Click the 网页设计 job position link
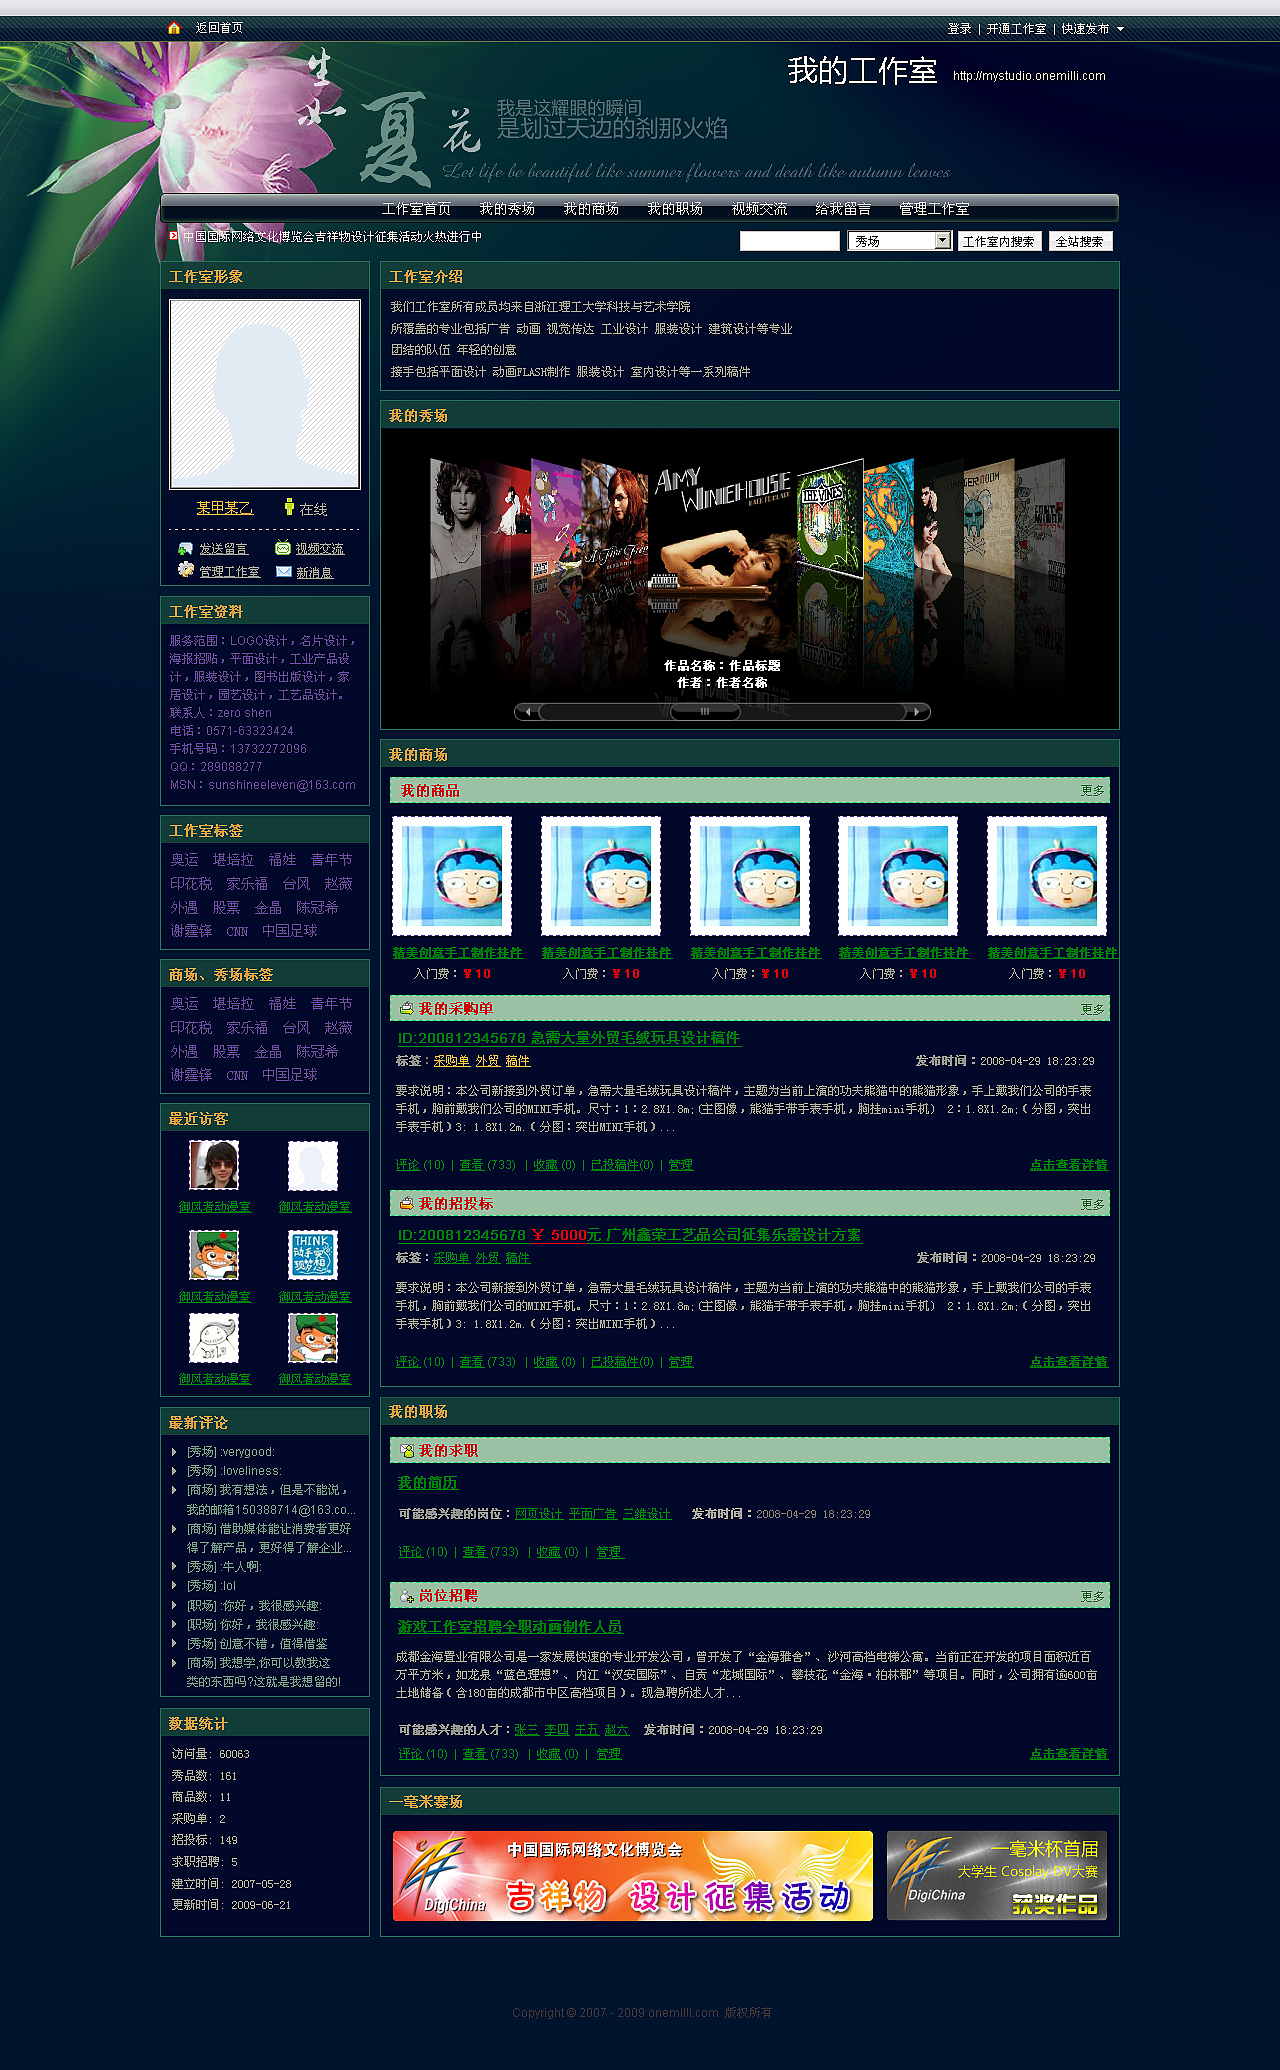This screenshot has width=1280, height=2070. 539,1514
